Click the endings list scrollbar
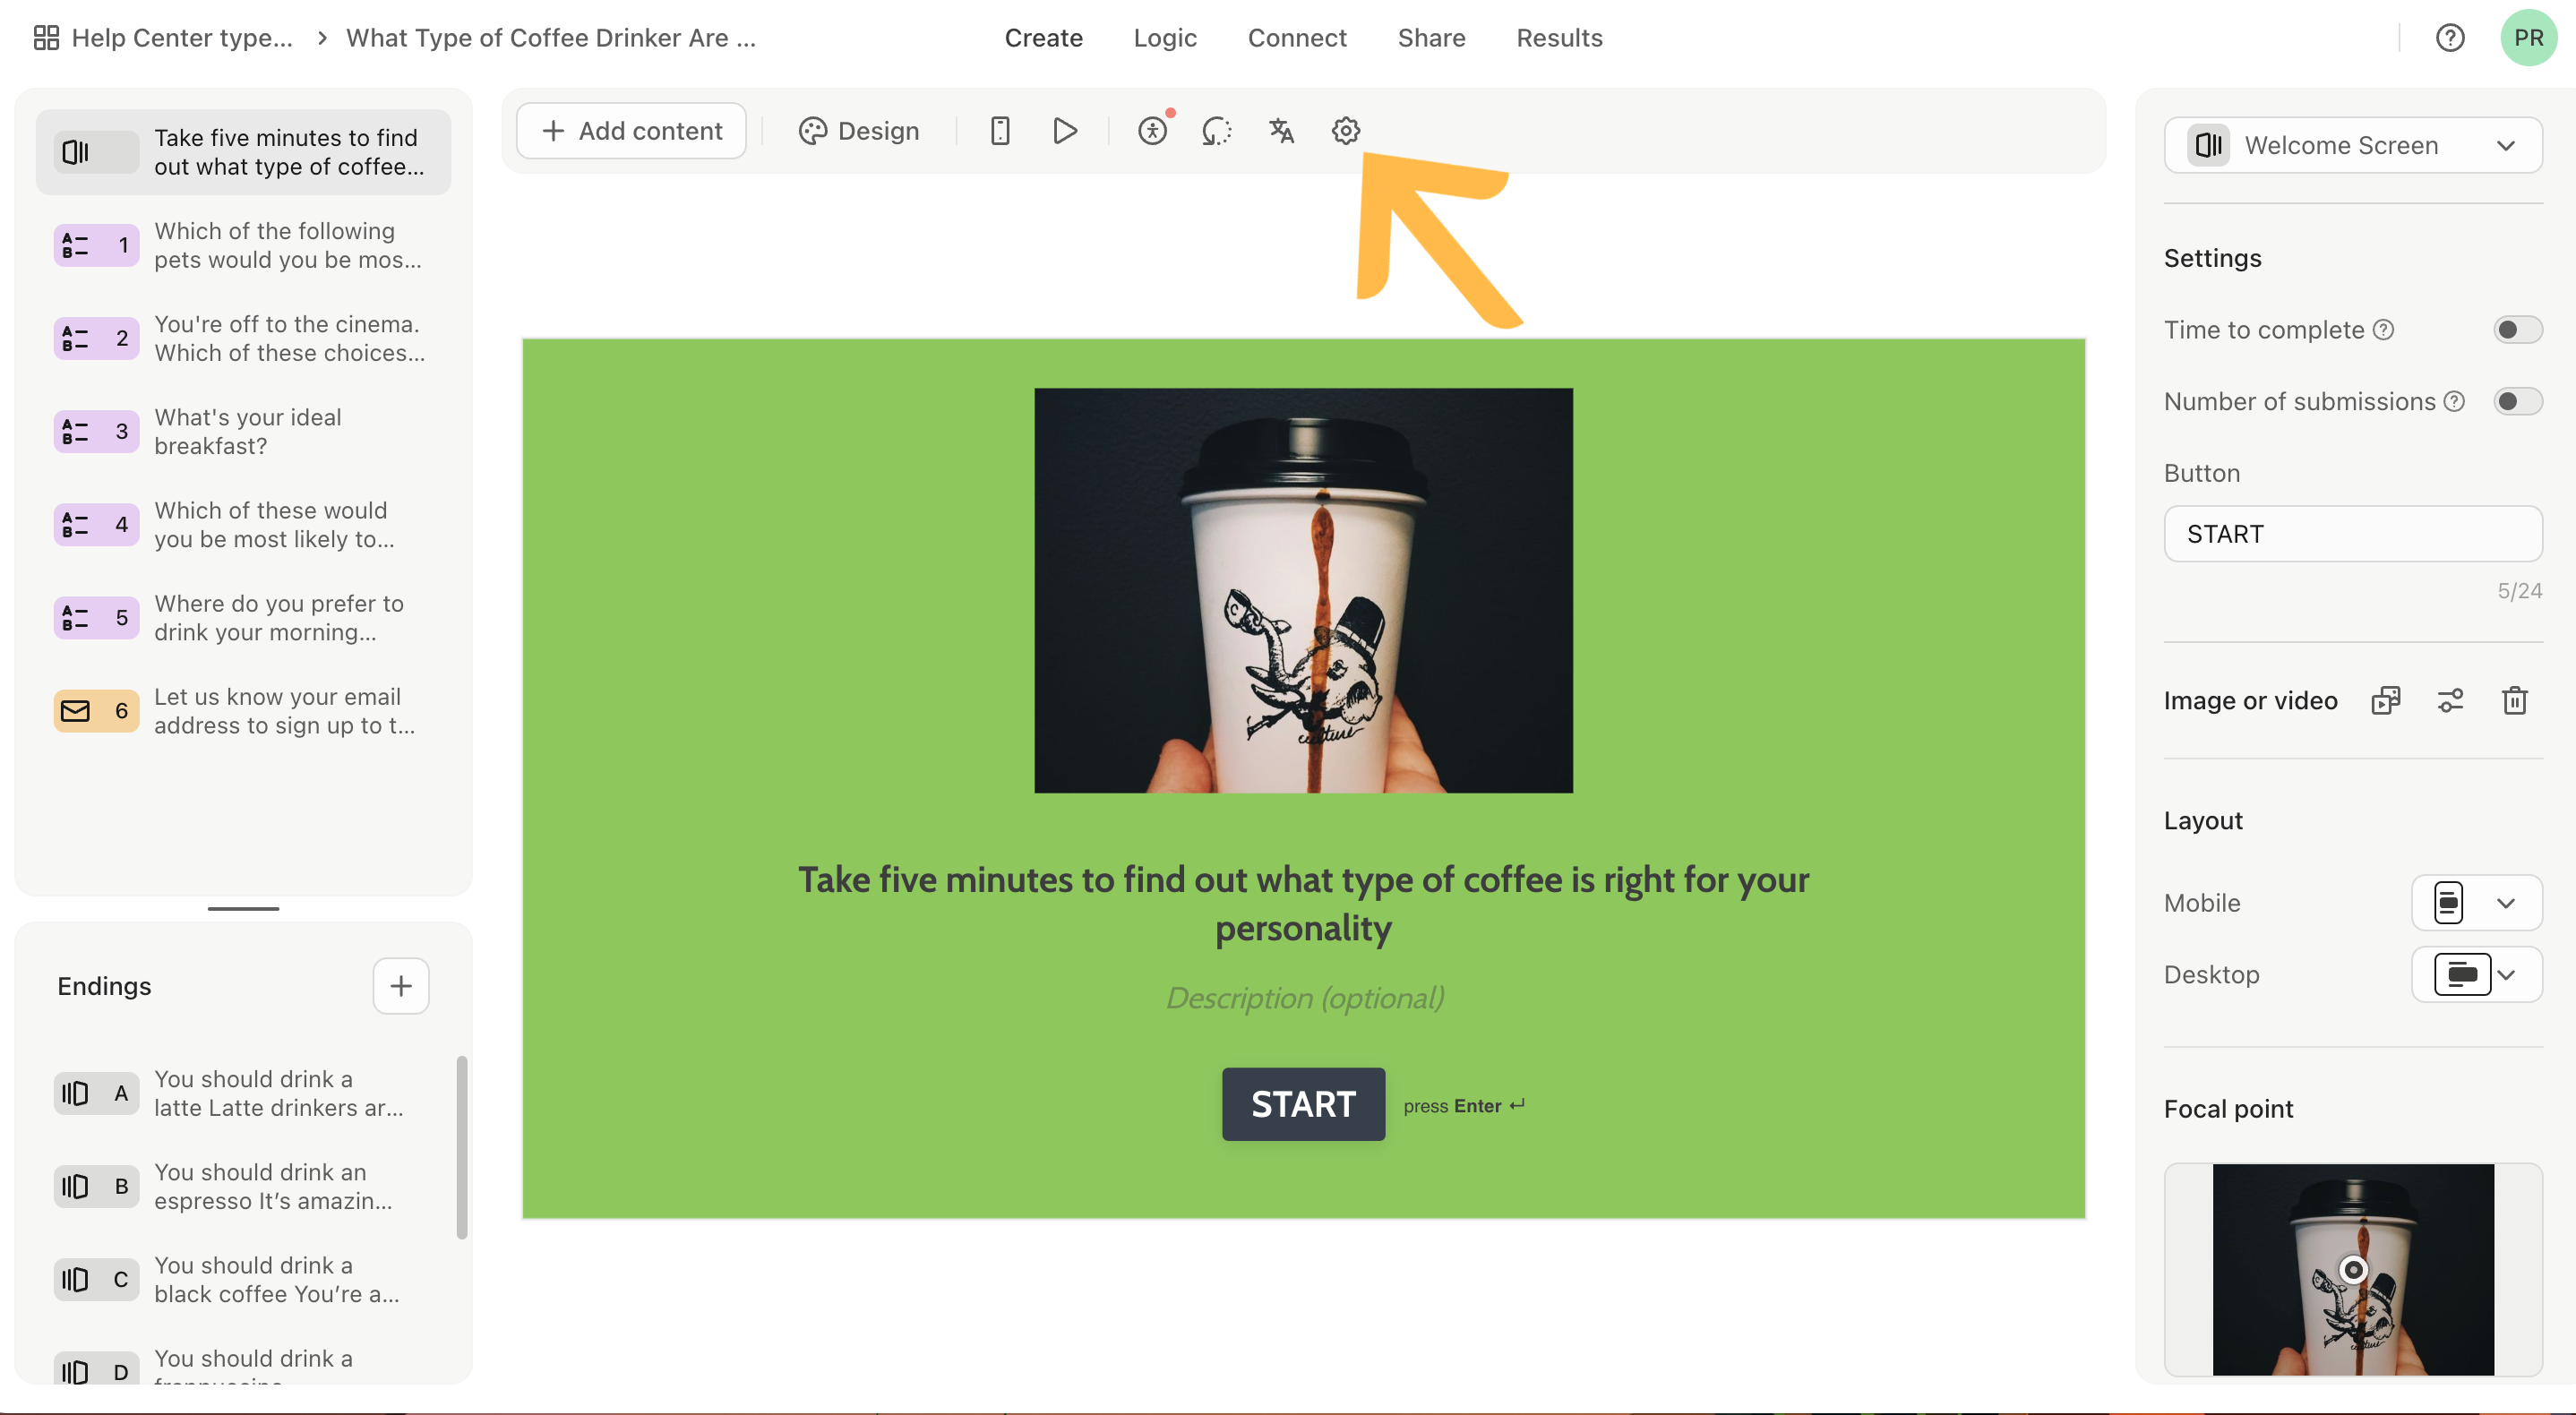Screen dimensions: 2576x1415 tap(462, 1148)
